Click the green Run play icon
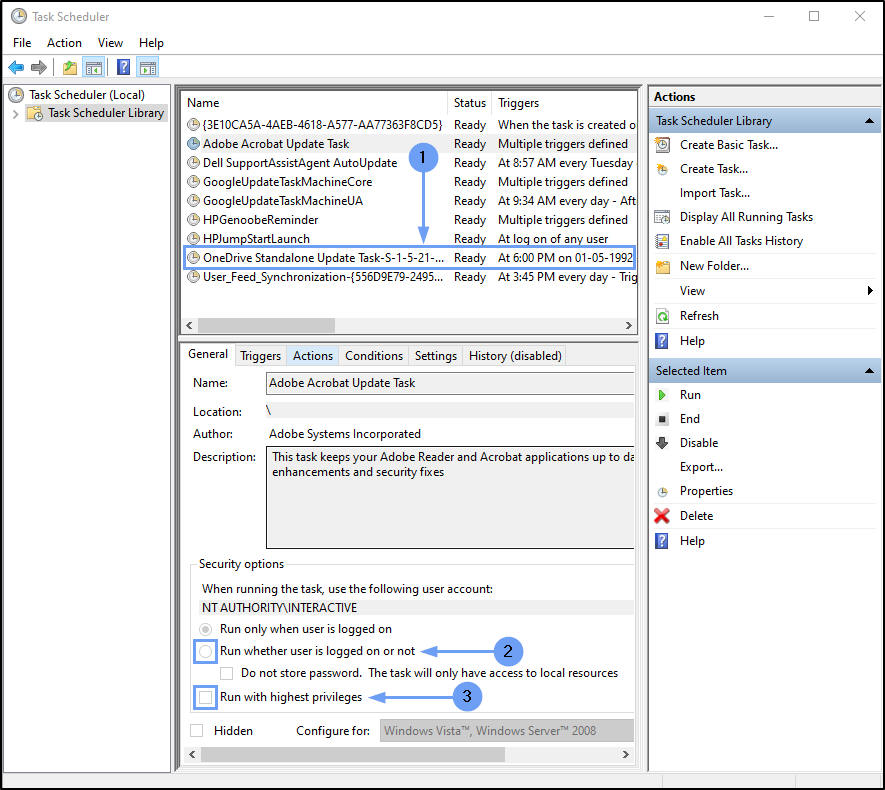 663,395
